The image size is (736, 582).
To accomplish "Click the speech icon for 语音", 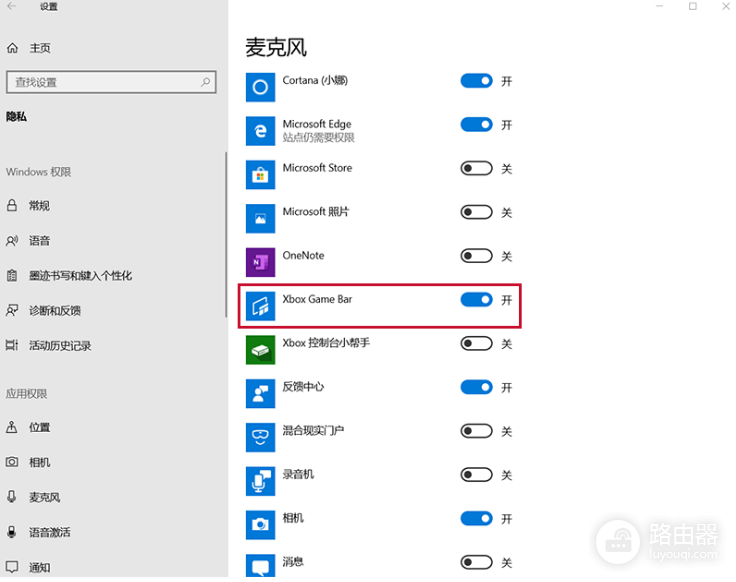I will coord(12,241).
